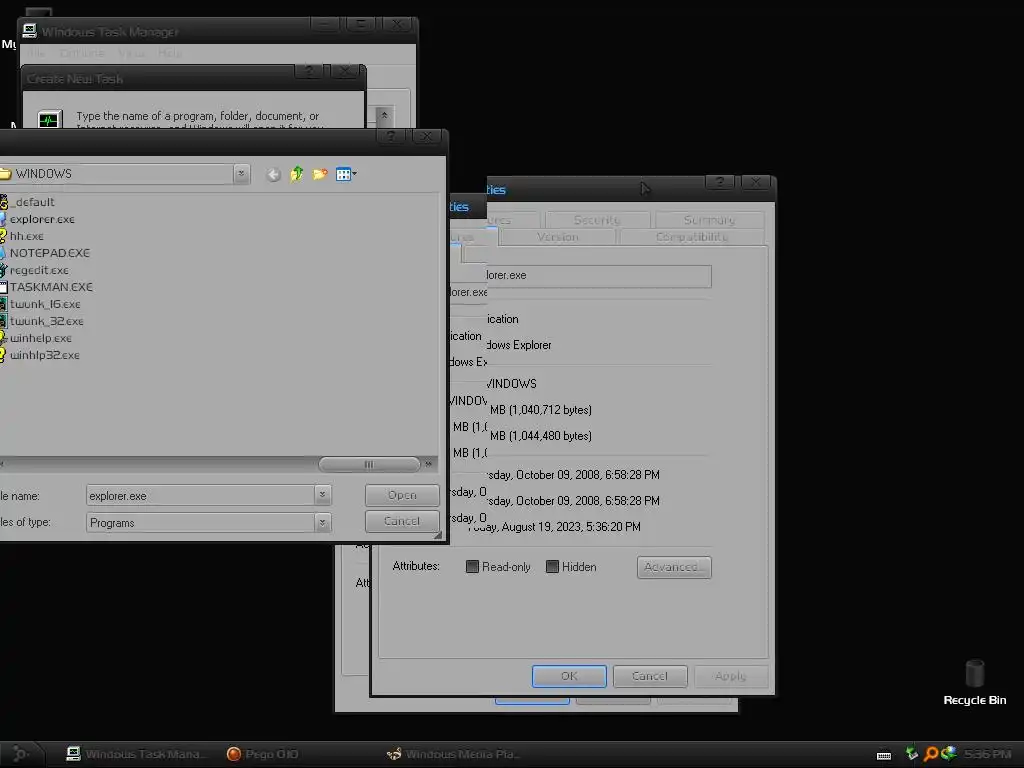Image resolution: width=1024 pixels, height=768 pixels.
Task: Go back to the previous folder in the Open dialog
Action: 274,174
